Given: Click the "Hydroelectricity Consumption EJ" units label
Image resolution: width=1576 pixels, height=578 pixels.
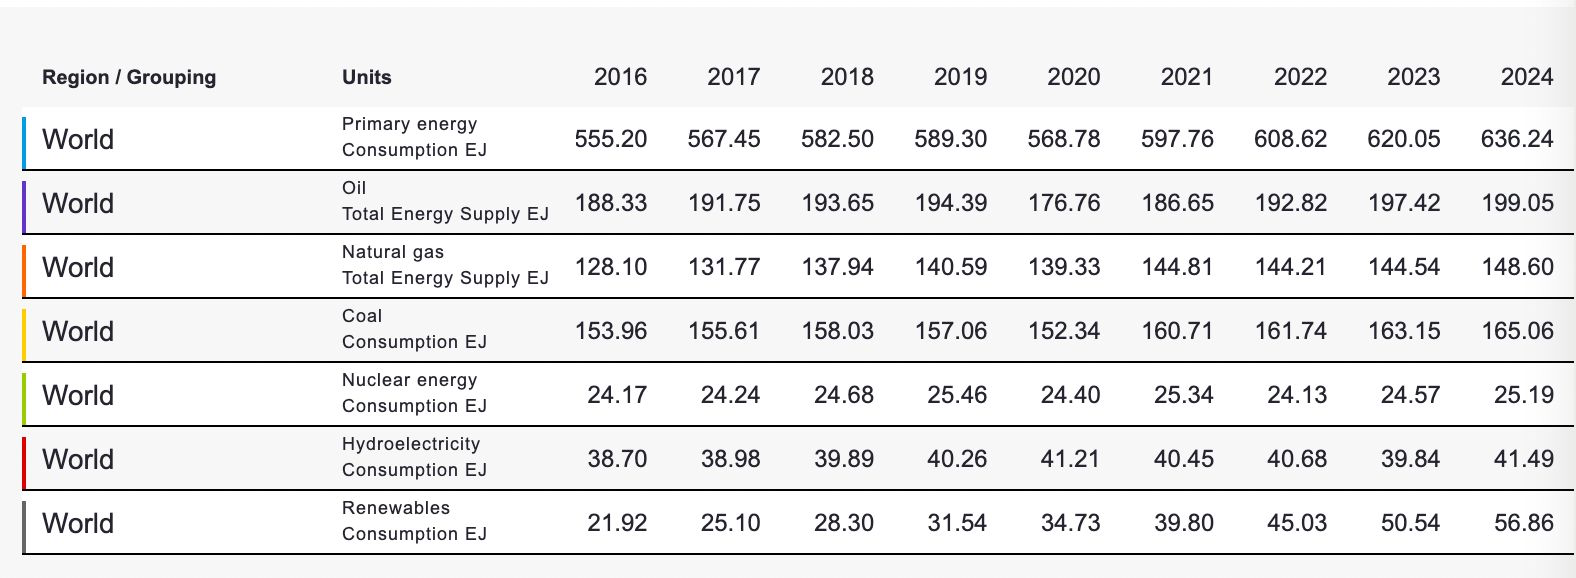Looking at the screenshot, I should [x=414, y=457].
